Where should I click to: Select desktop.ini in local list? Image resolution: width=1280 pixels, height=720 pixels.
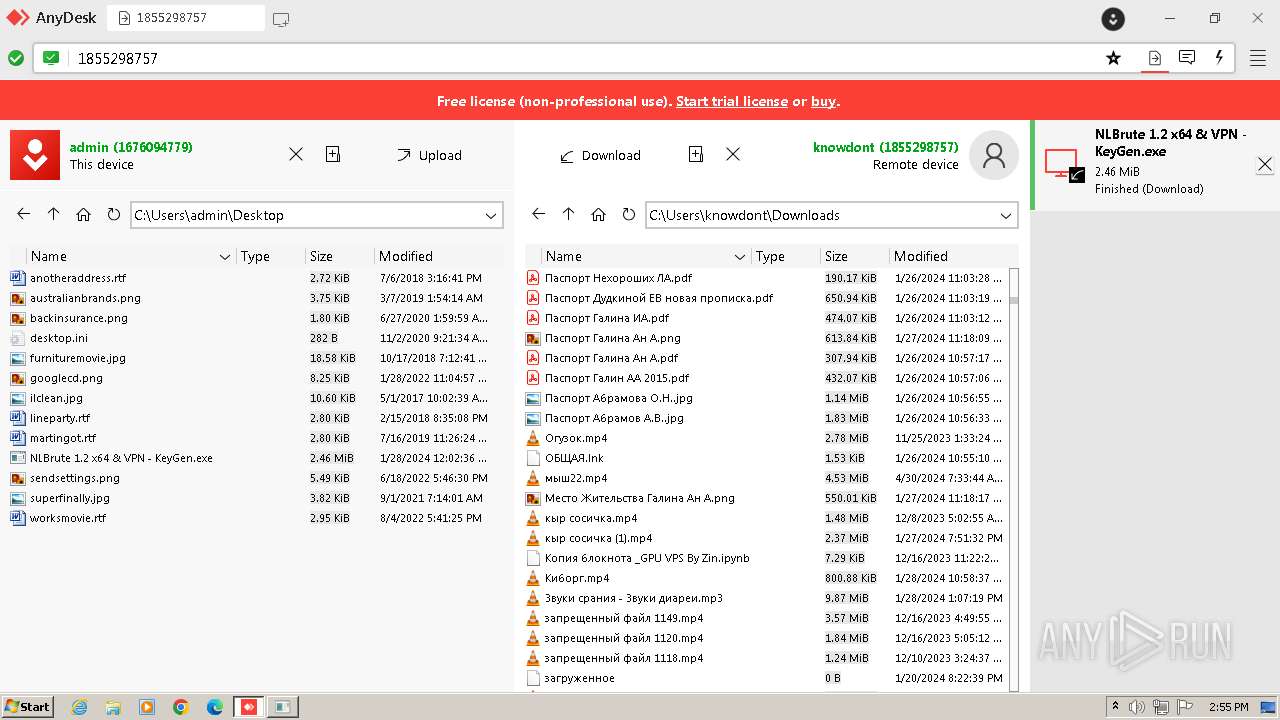click(59, 338)
